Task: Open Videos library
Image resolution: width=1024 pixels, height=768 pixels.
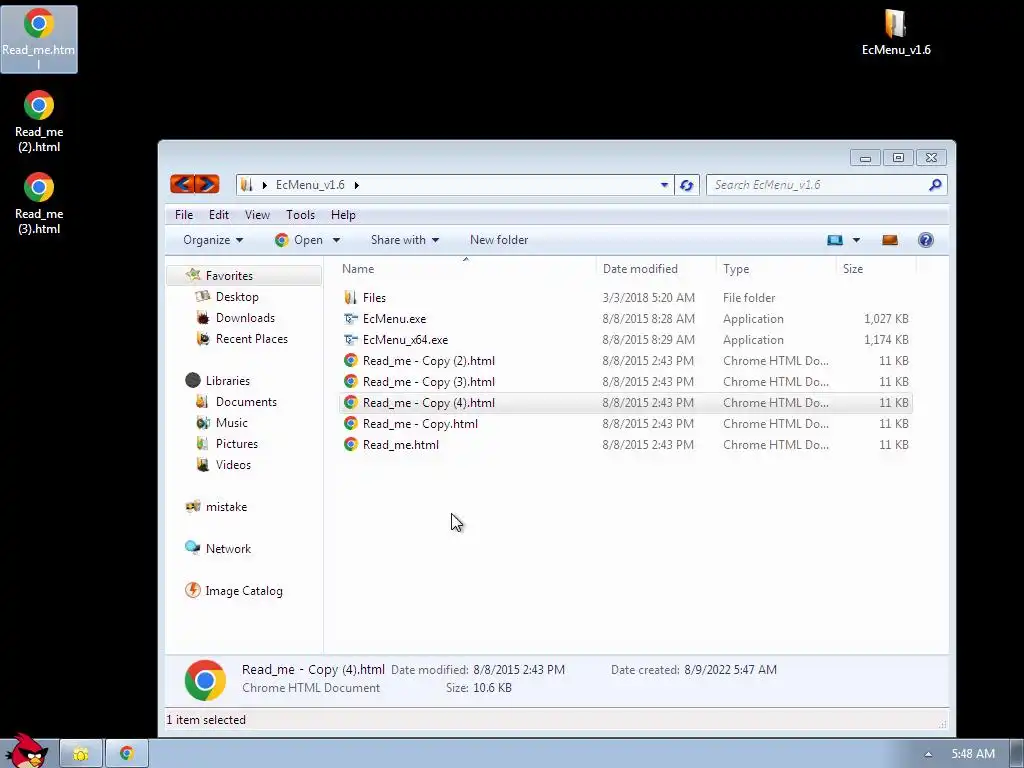Action: coord(233,464)
